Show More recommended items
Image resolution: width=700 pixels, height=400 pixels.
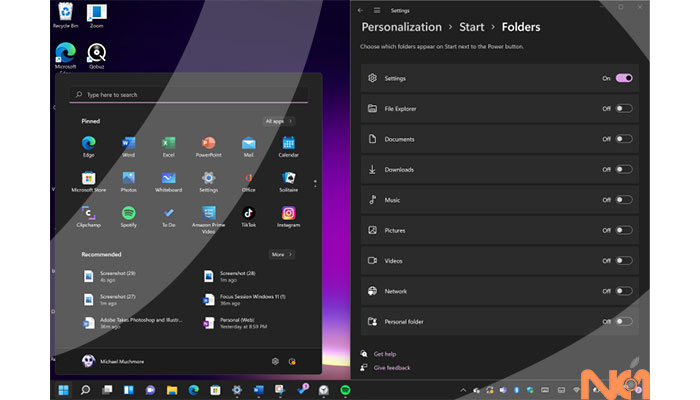pyautogui.click(x=282, y=254)
